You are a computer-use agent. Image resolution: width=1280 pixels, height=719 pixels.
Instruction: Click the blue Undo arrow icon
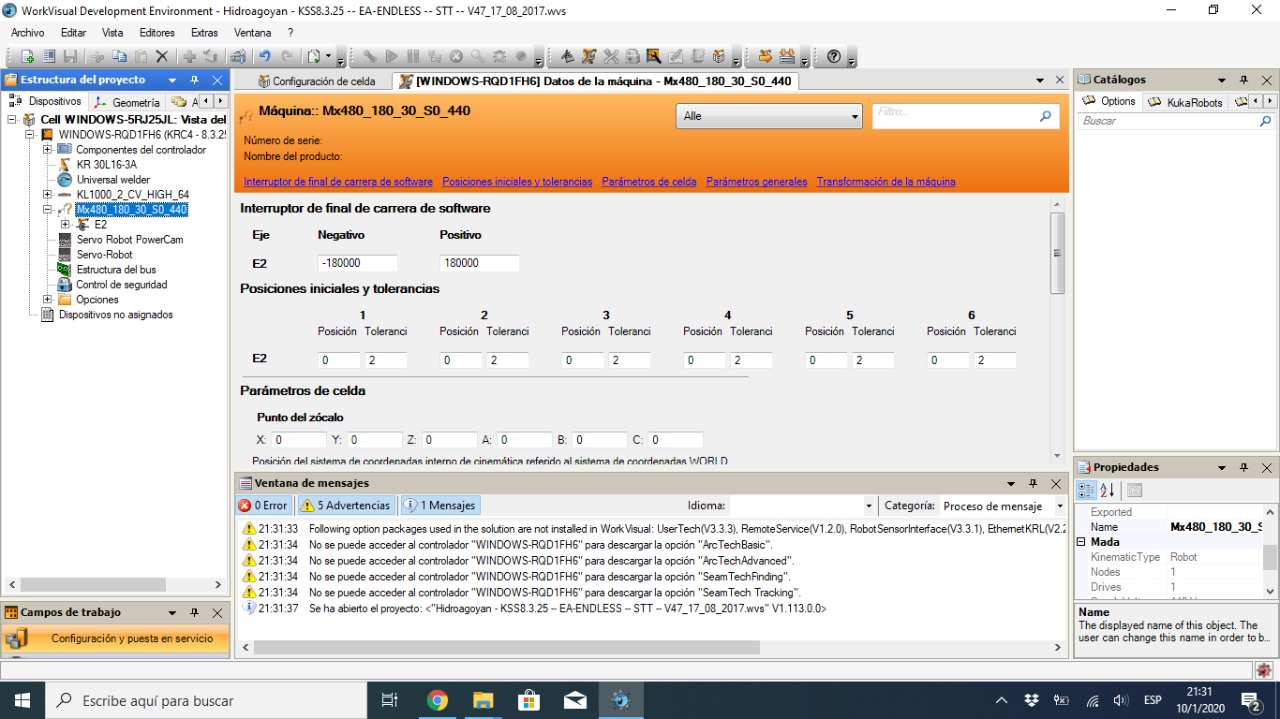point(264,57)
